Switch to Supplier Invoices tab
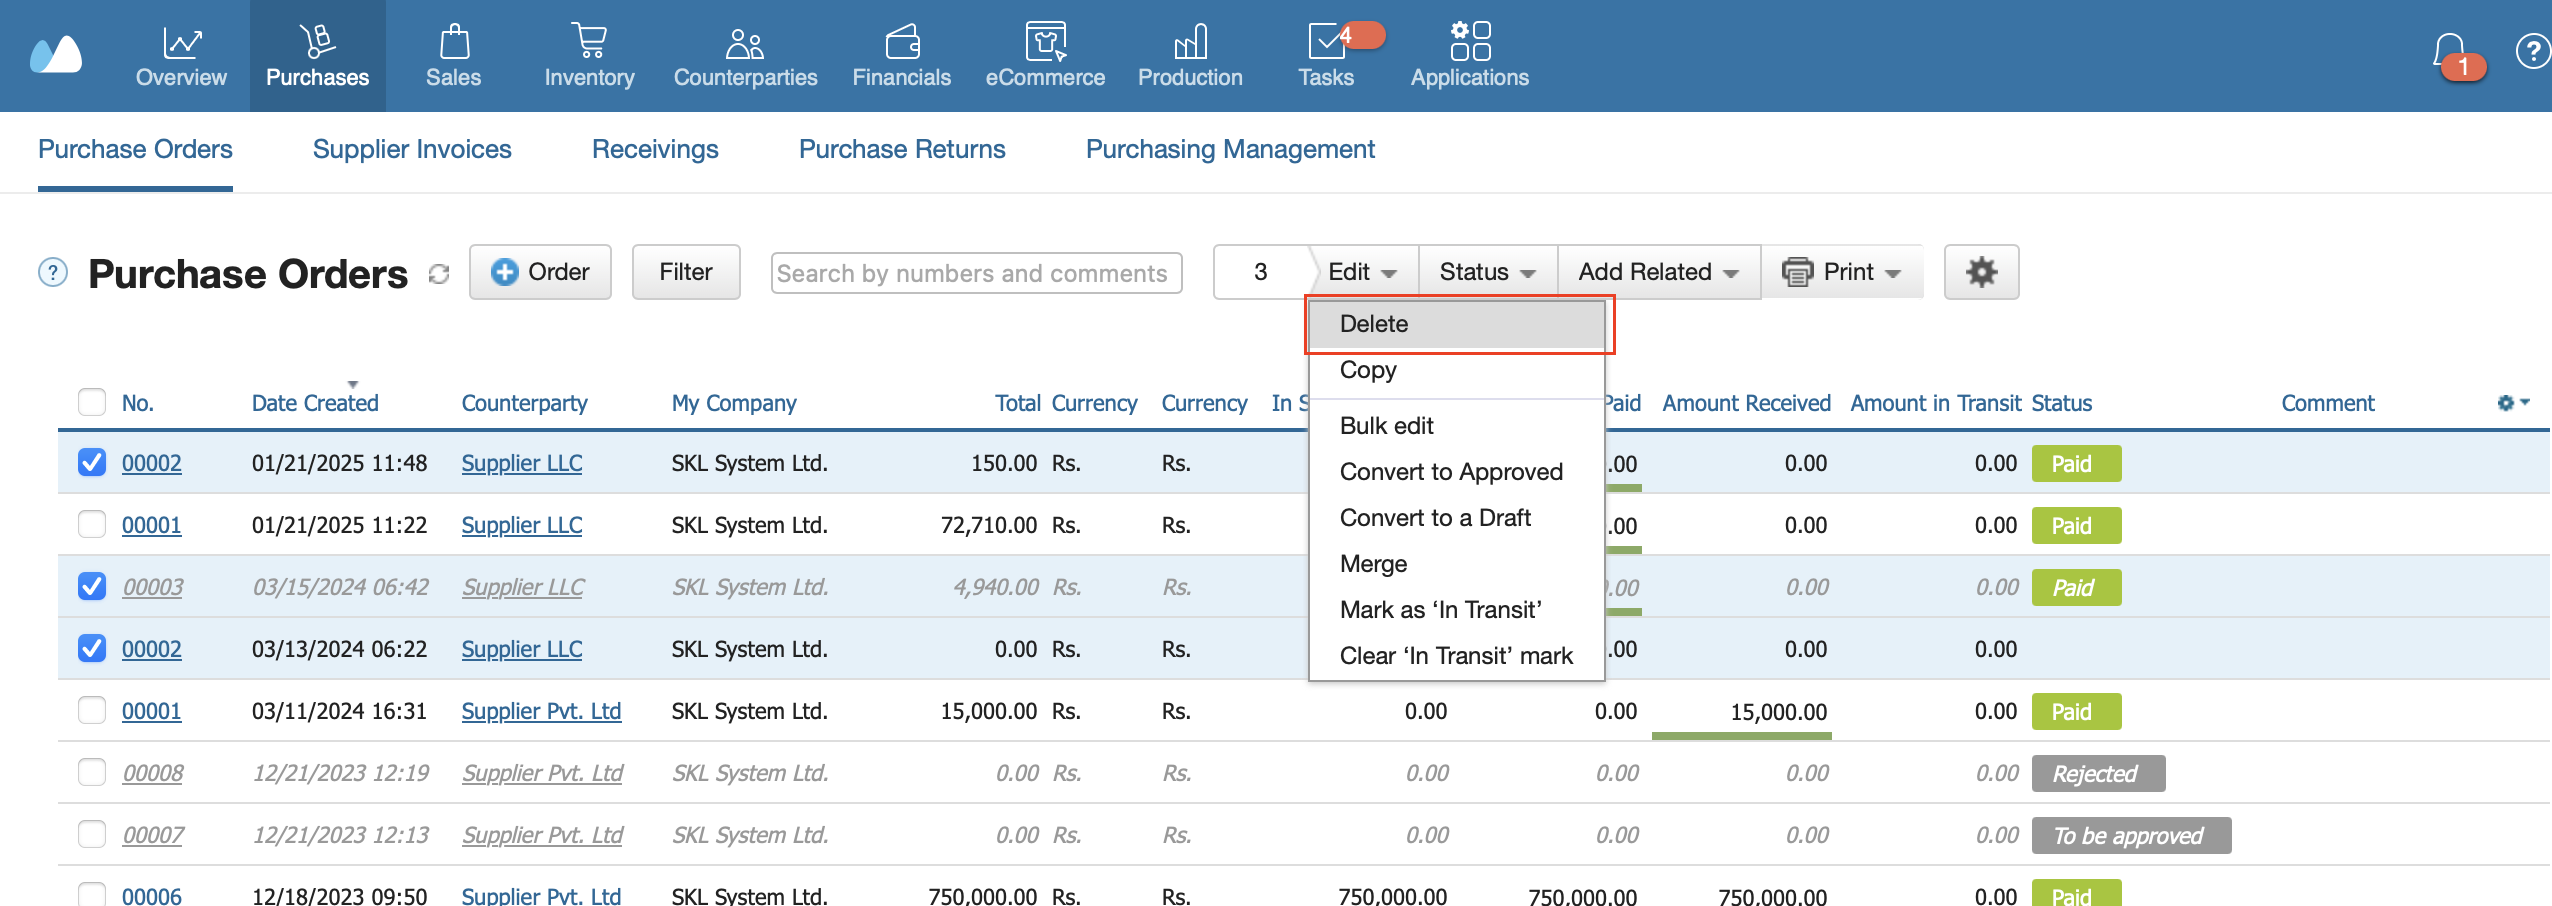This screenshot has height=906, width=2552. pos(412,149)
